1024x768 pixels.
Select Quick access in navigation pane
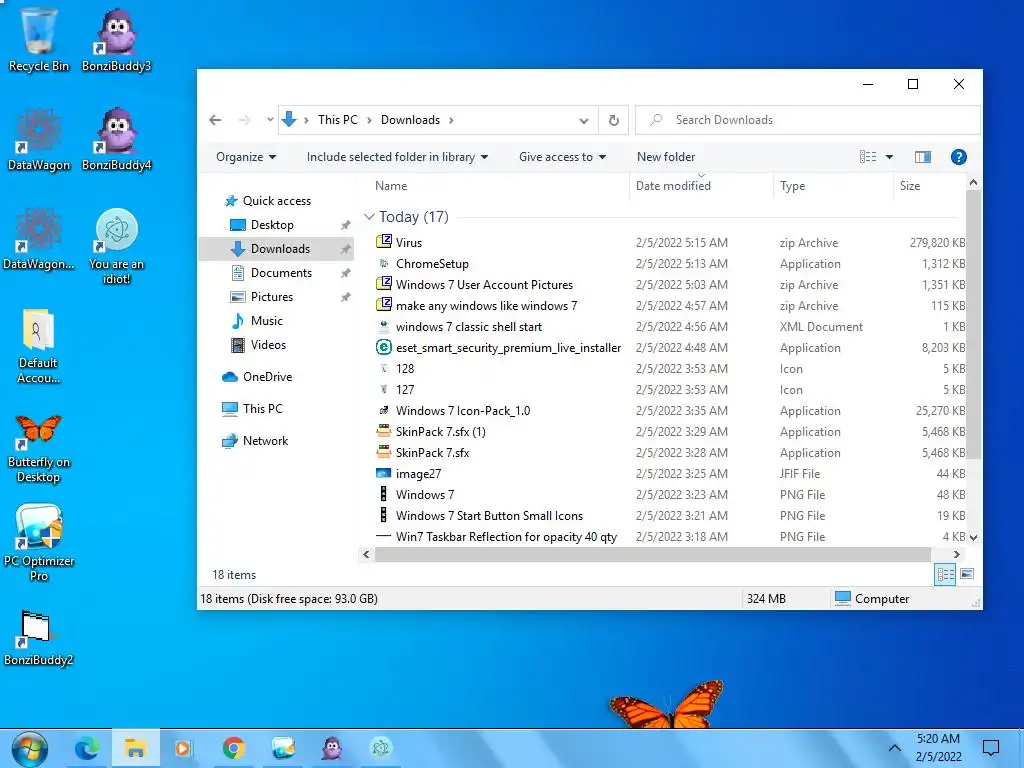(267, 201)
